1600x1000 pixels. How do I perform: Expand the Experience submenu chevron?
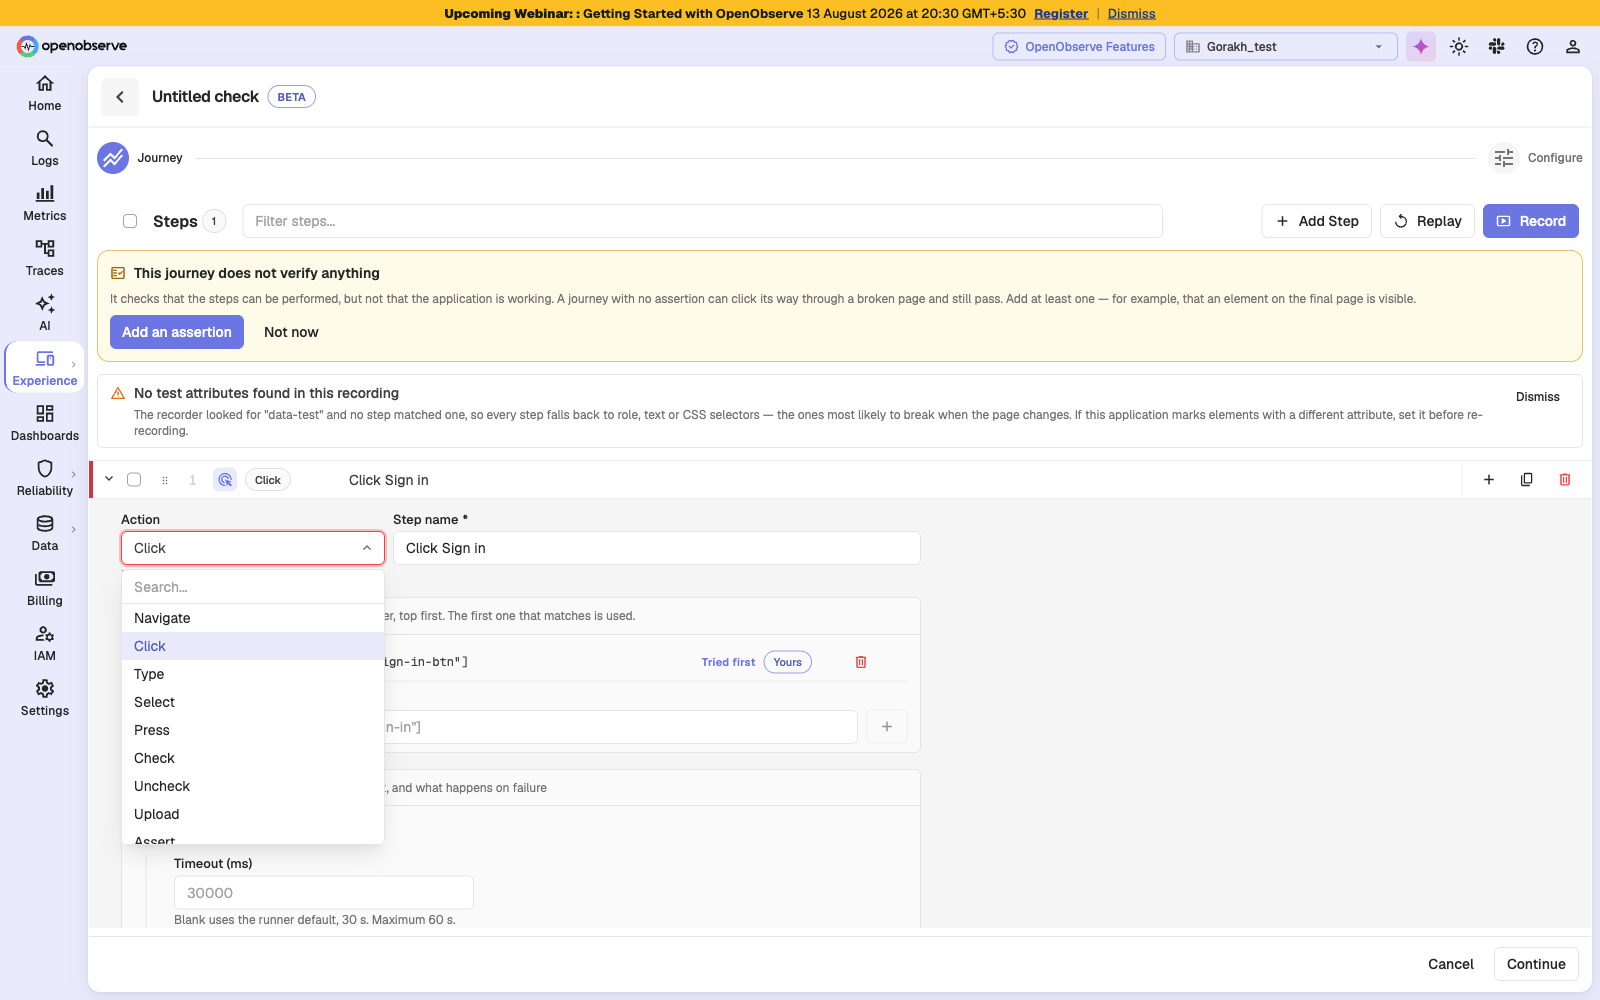tap(74, 365)
